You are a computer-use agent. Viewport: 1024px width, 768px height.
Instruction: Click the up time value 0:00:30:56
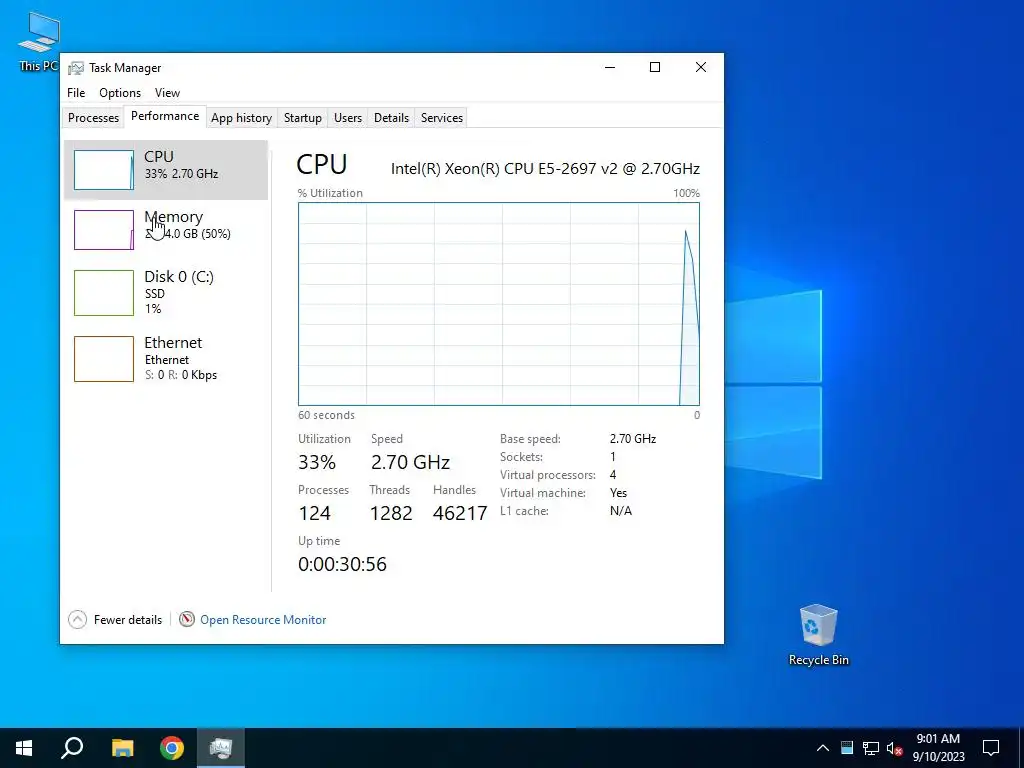[342, 564]
